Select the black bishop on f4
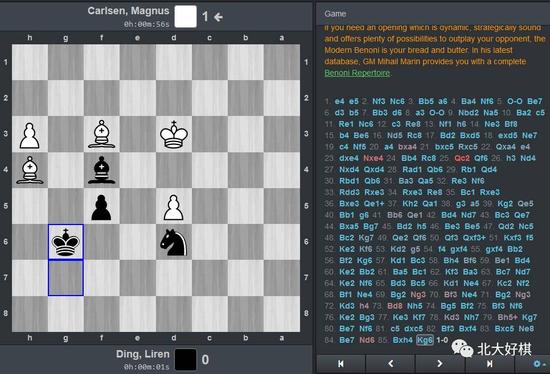Image resolution: width=550 pixels, height=374 pixels. point(102,170)
